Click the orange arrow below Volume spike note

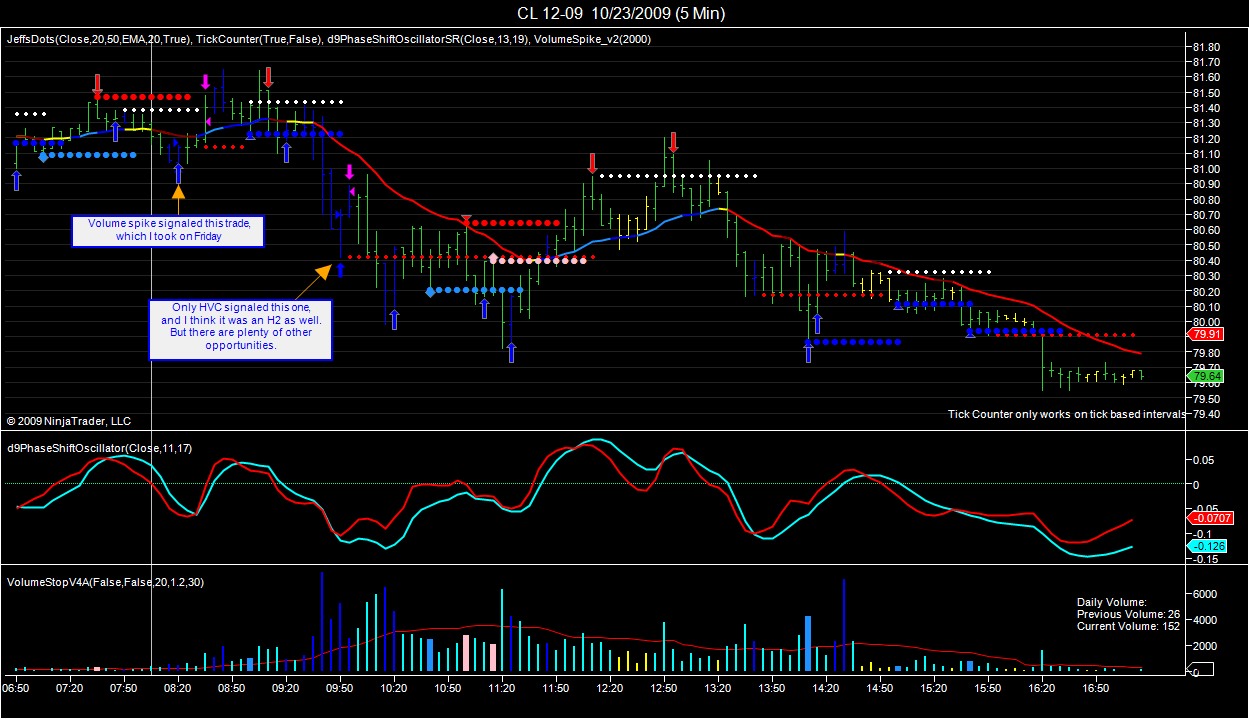coord(178,199)
